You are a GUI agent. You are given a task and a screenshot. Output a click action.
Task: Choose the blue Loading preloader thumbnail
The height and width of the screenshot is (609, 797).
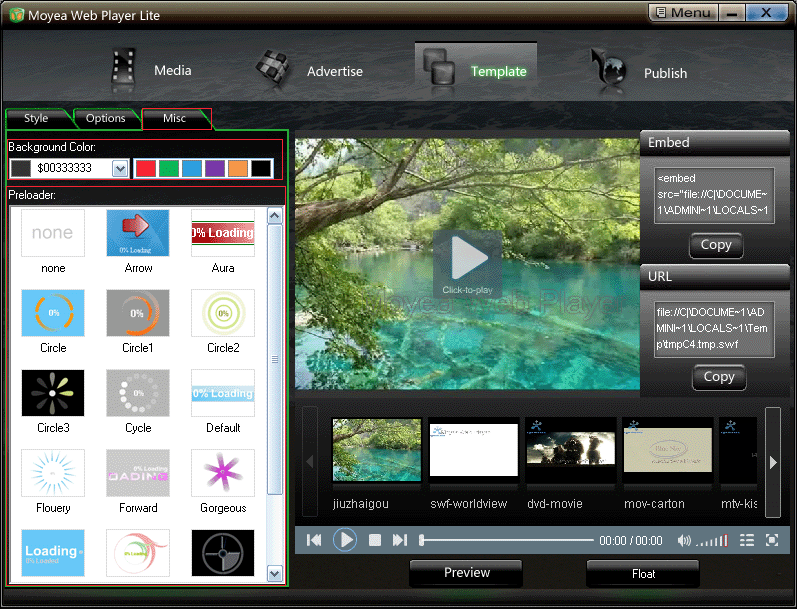point(53,553)
